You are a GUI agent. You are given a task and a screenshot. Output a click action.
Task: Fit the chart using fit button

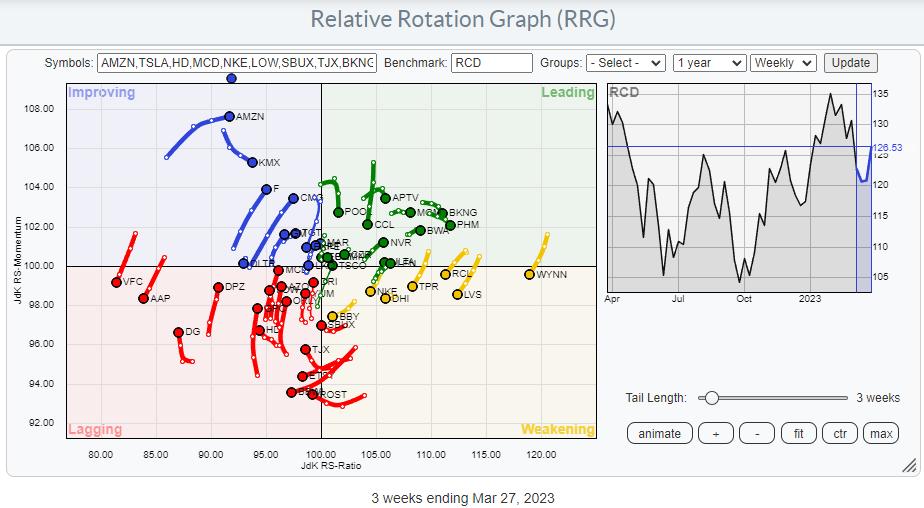pyautogui.click(x=797, y=433)
